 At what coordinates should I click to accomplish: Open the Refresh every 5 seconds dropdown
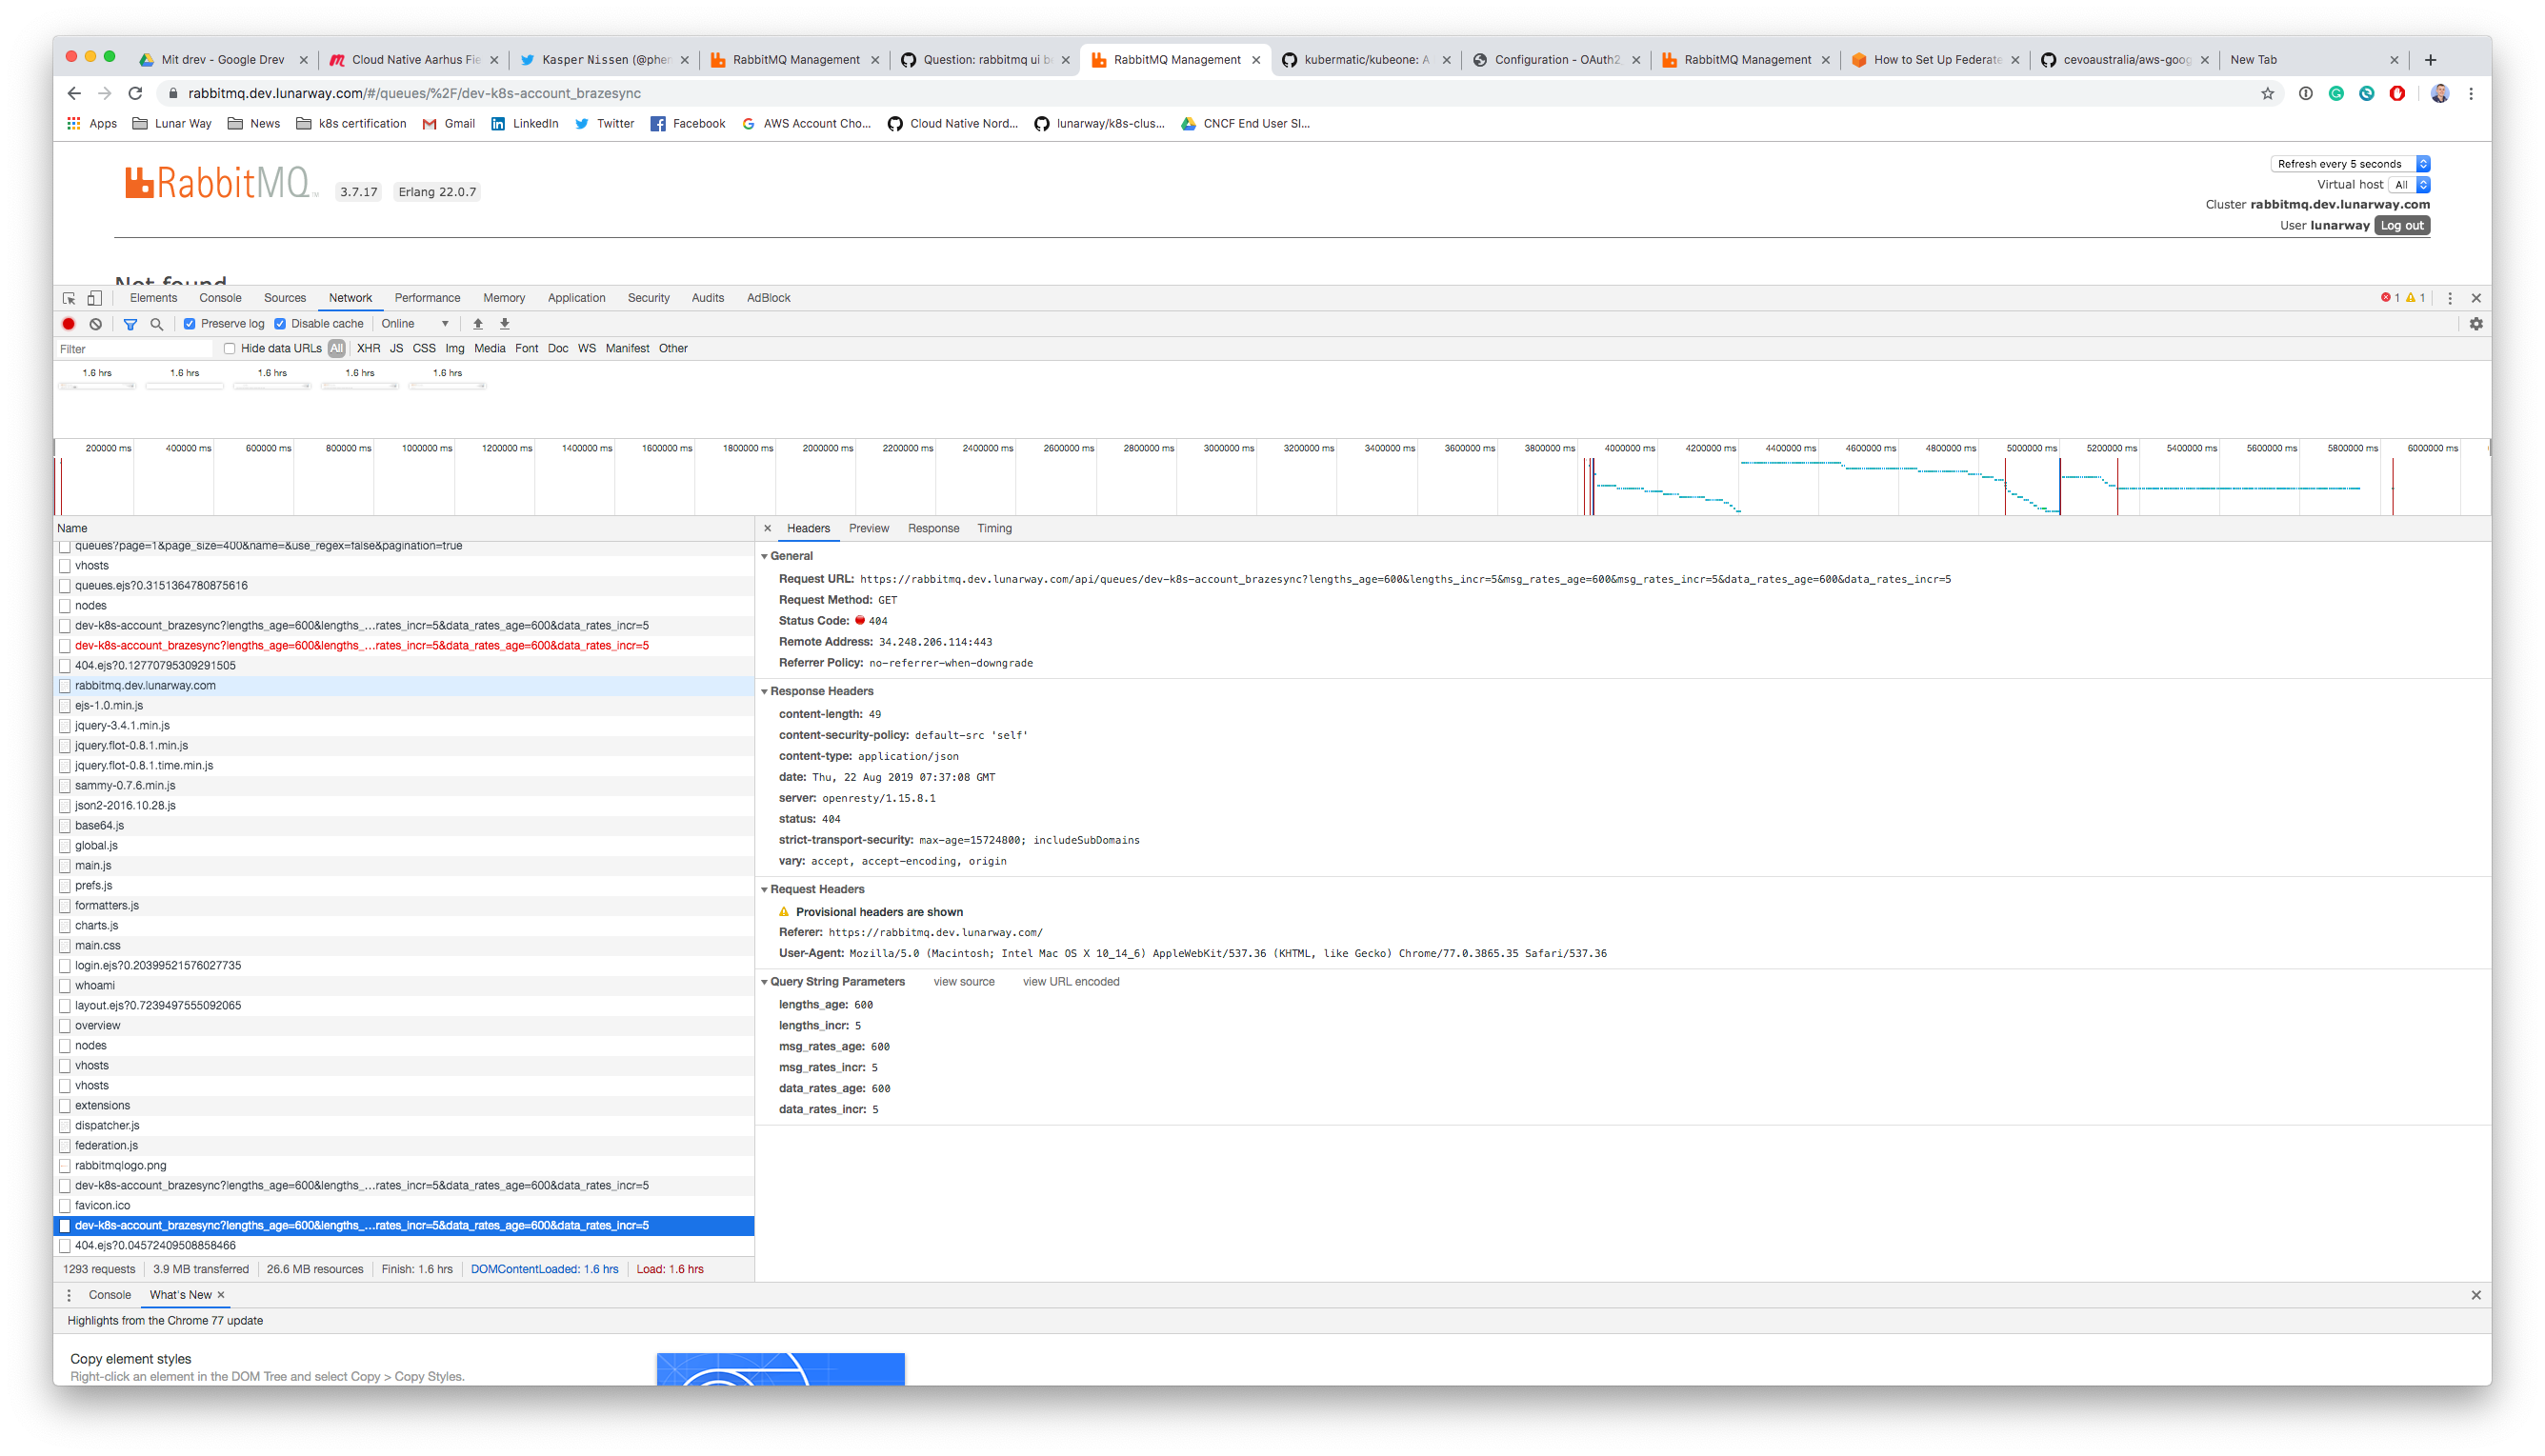pyautogui.click(x=2350, y=164)
